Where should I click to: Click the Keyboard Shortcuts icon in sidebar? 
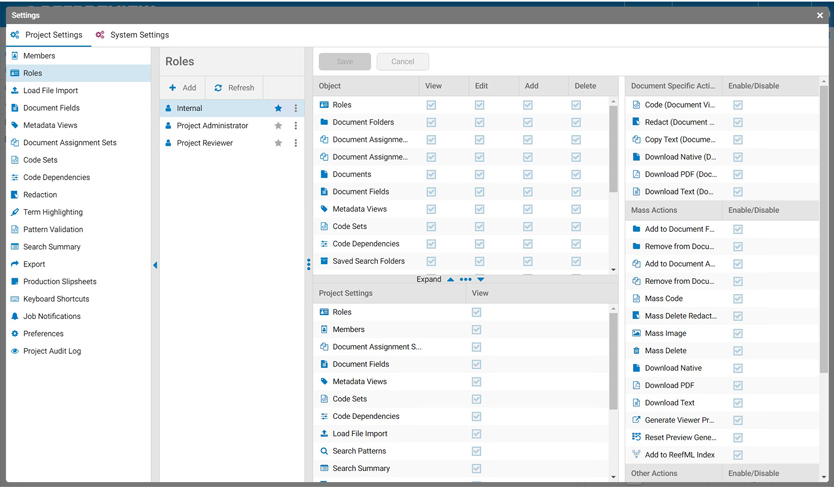coord(15,299)
